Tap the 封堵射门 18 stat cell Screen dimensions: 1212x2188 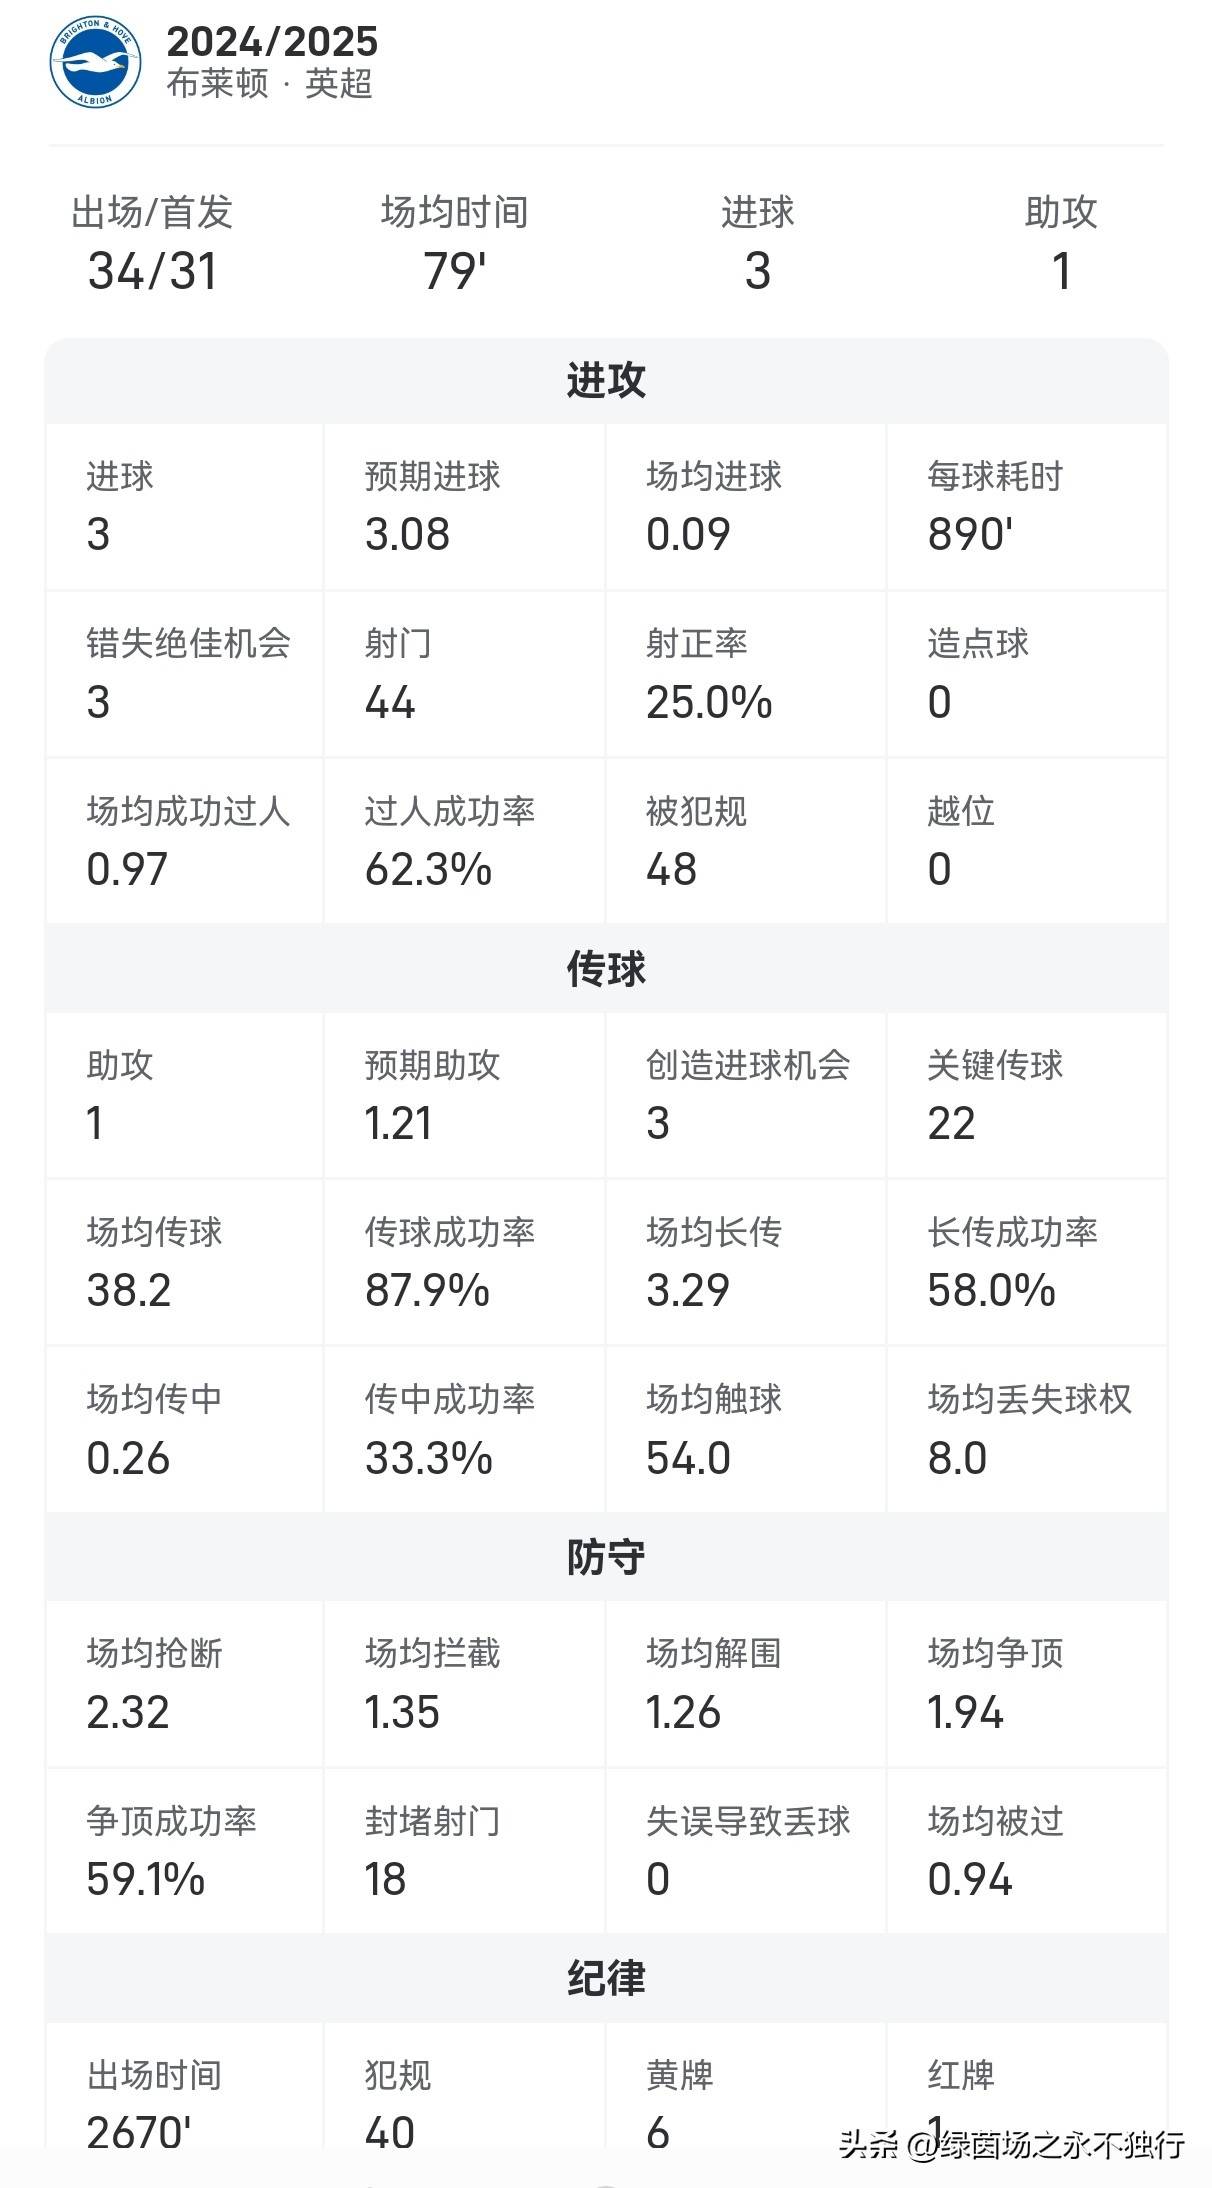464,1851
